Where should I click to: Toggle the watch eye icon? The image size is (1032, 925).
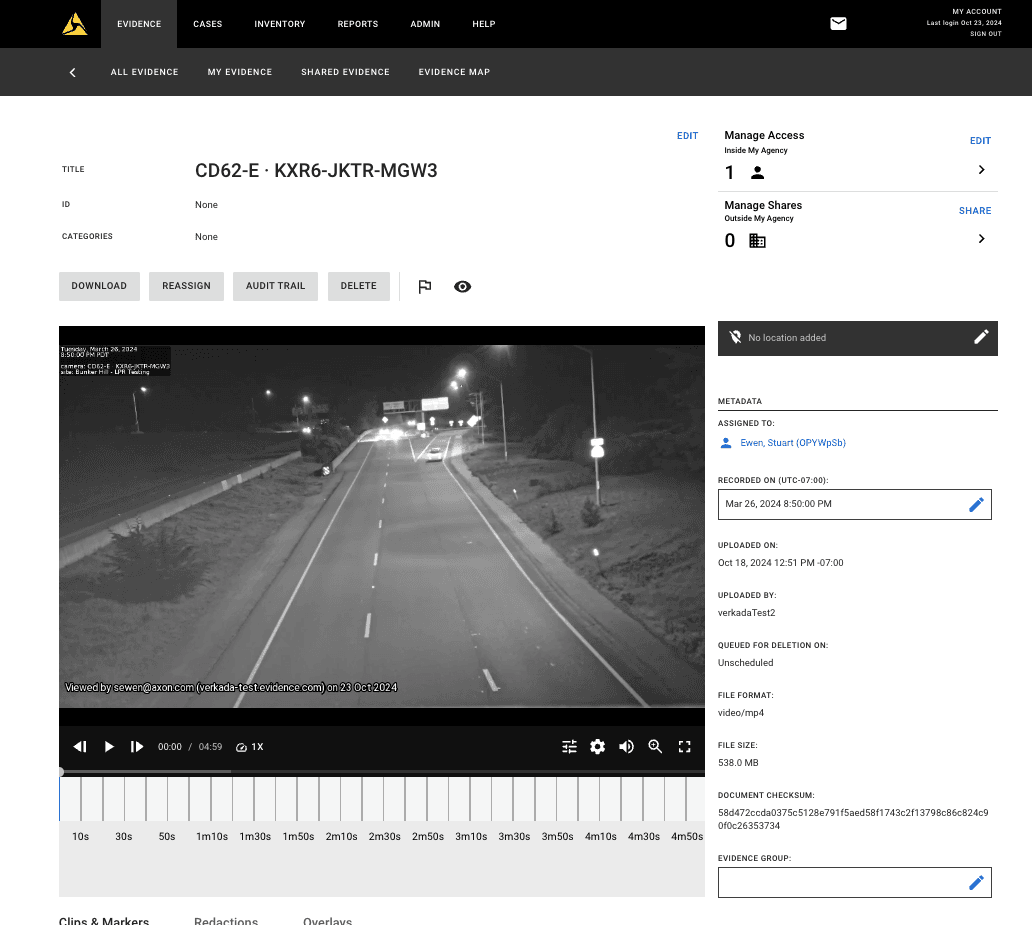(462, 286)
